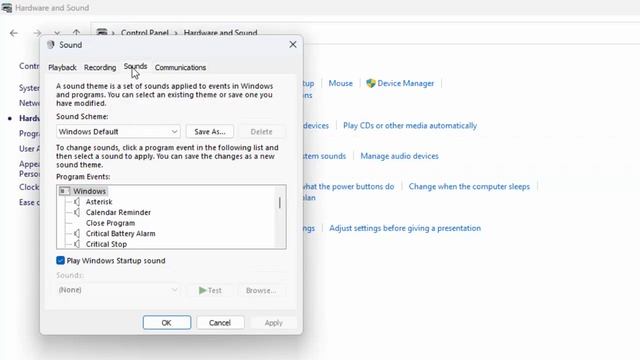Click the Sound dialog speaker title icon

51,45
